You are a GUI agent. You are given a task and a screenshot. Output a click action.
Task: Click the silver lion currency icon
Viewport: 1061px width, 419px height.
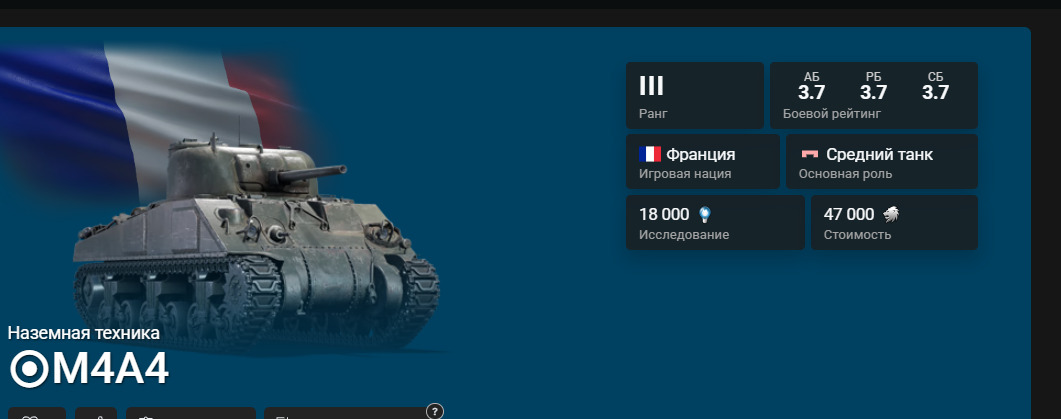(x=890, y=215)
